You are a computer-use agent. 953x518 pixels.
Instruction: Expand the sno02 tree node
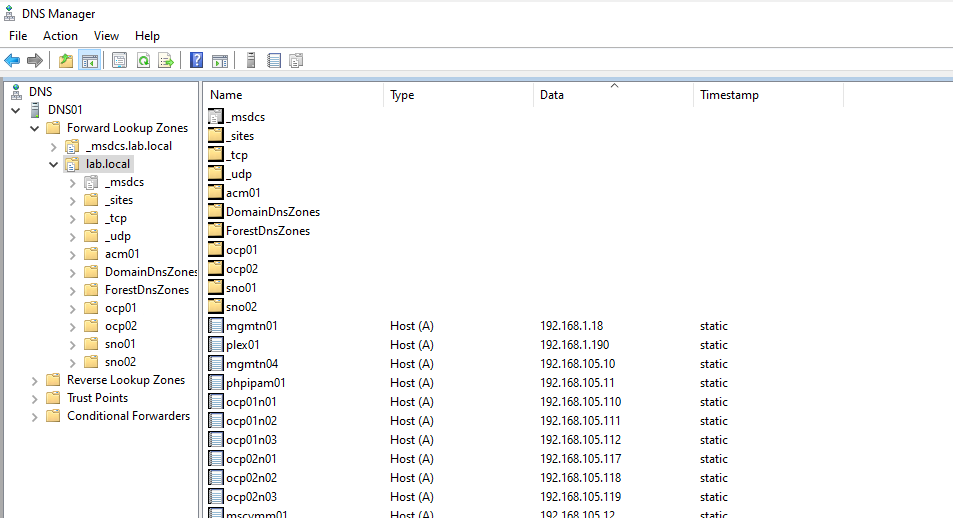point(72,362)
